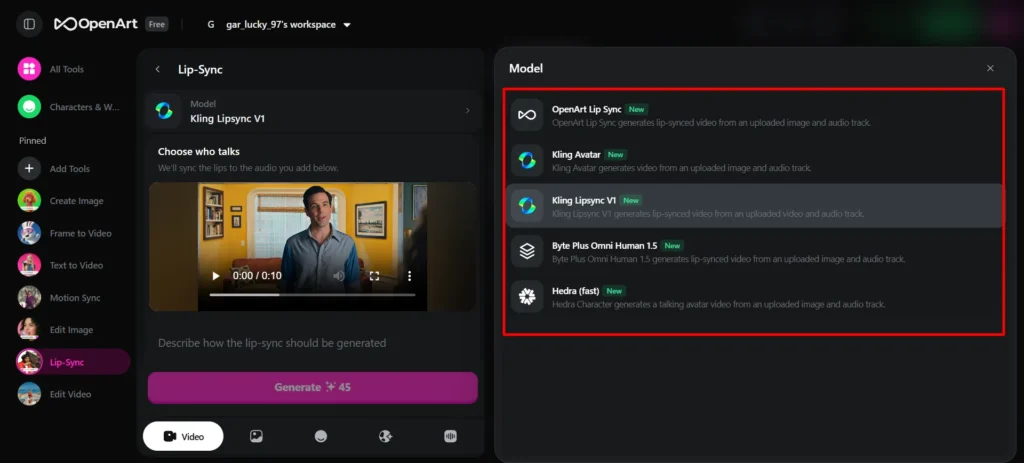
Task: Expand the Kling Lipsync V1 model selector
Action: pyautogui.click(x=312, y=111)
